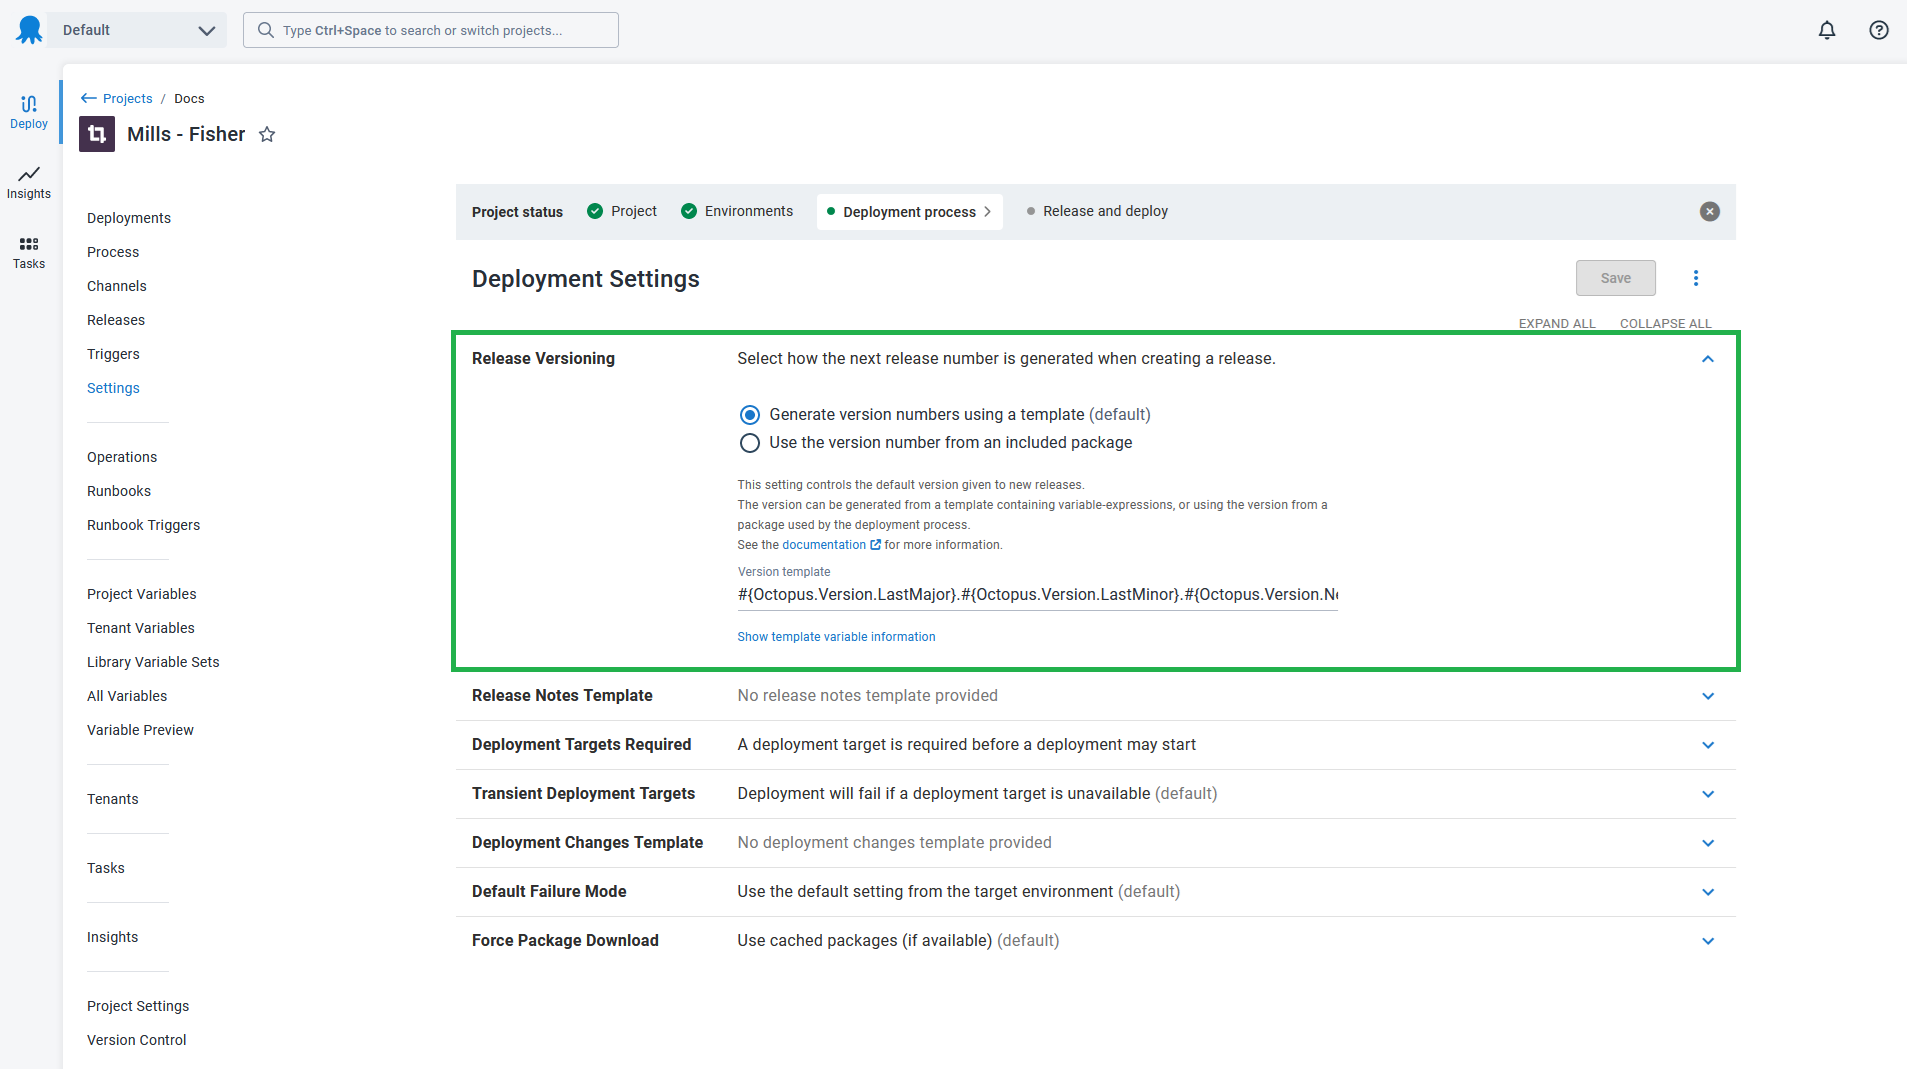Show template variable information

click(836, 636)
